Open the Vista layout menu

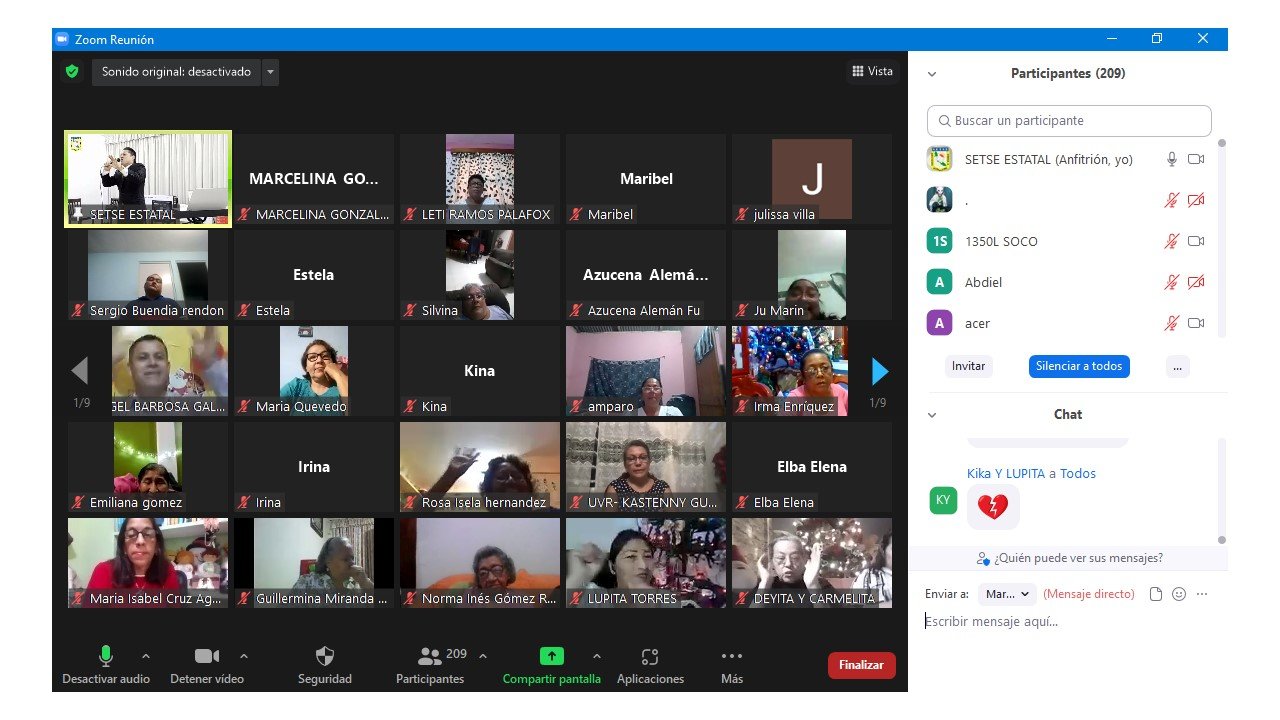point(872,72)
